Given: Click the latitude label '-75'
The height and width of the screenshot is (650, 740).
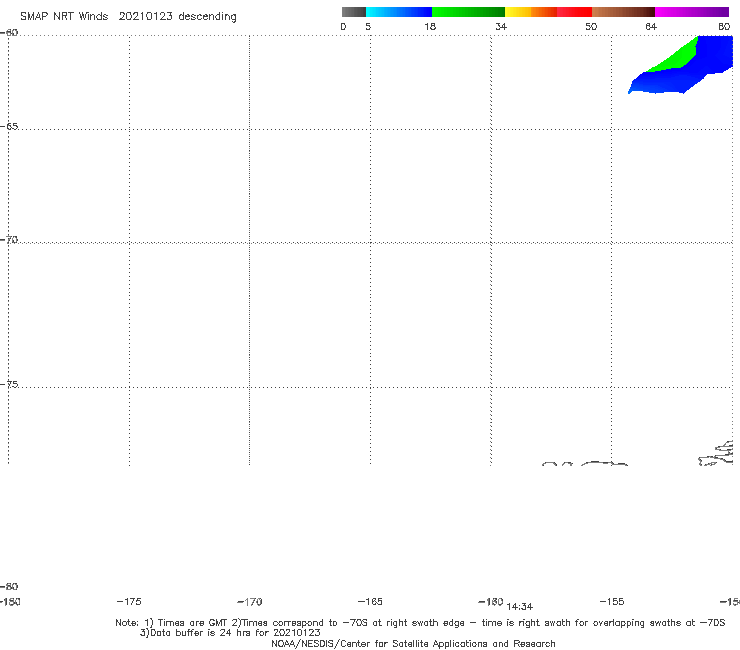Looking at the screenshot, I should coord(9,384).
